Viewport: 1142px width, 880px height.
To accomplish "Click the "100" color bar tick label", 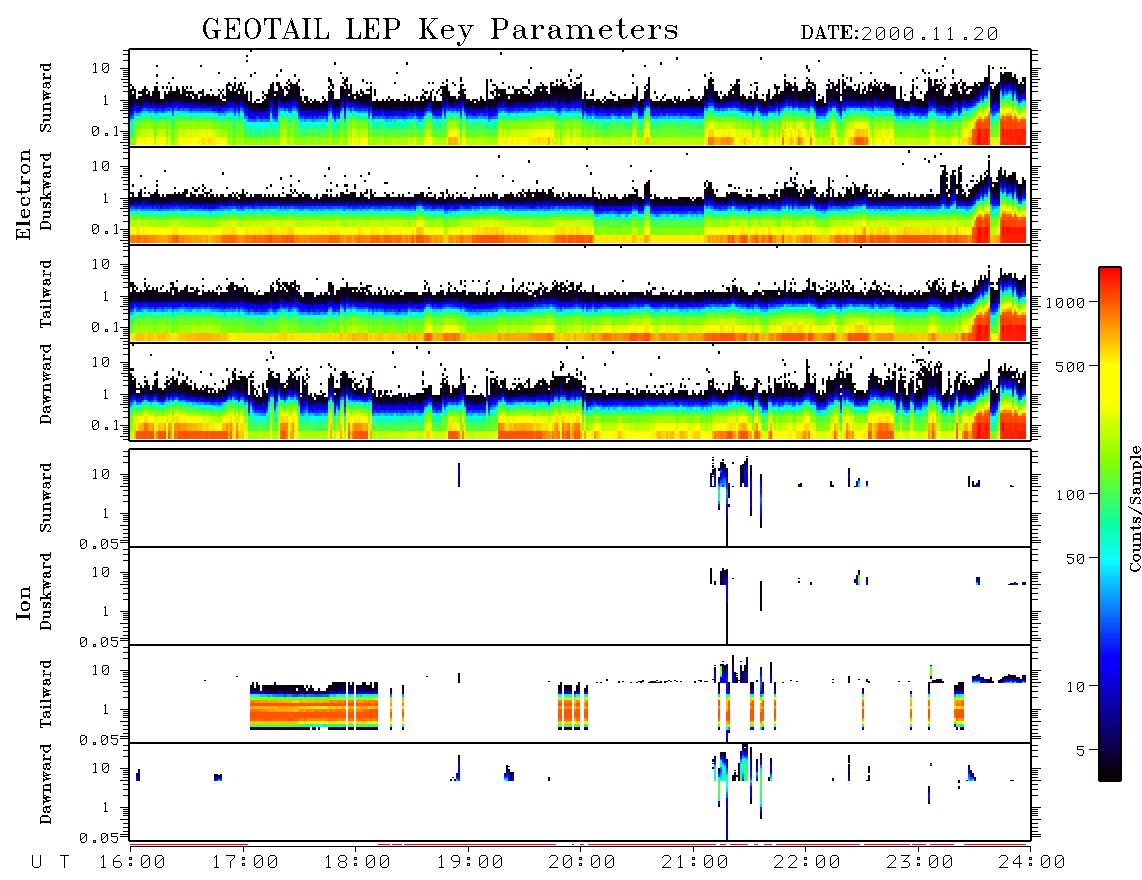I will click(1071, 495).
